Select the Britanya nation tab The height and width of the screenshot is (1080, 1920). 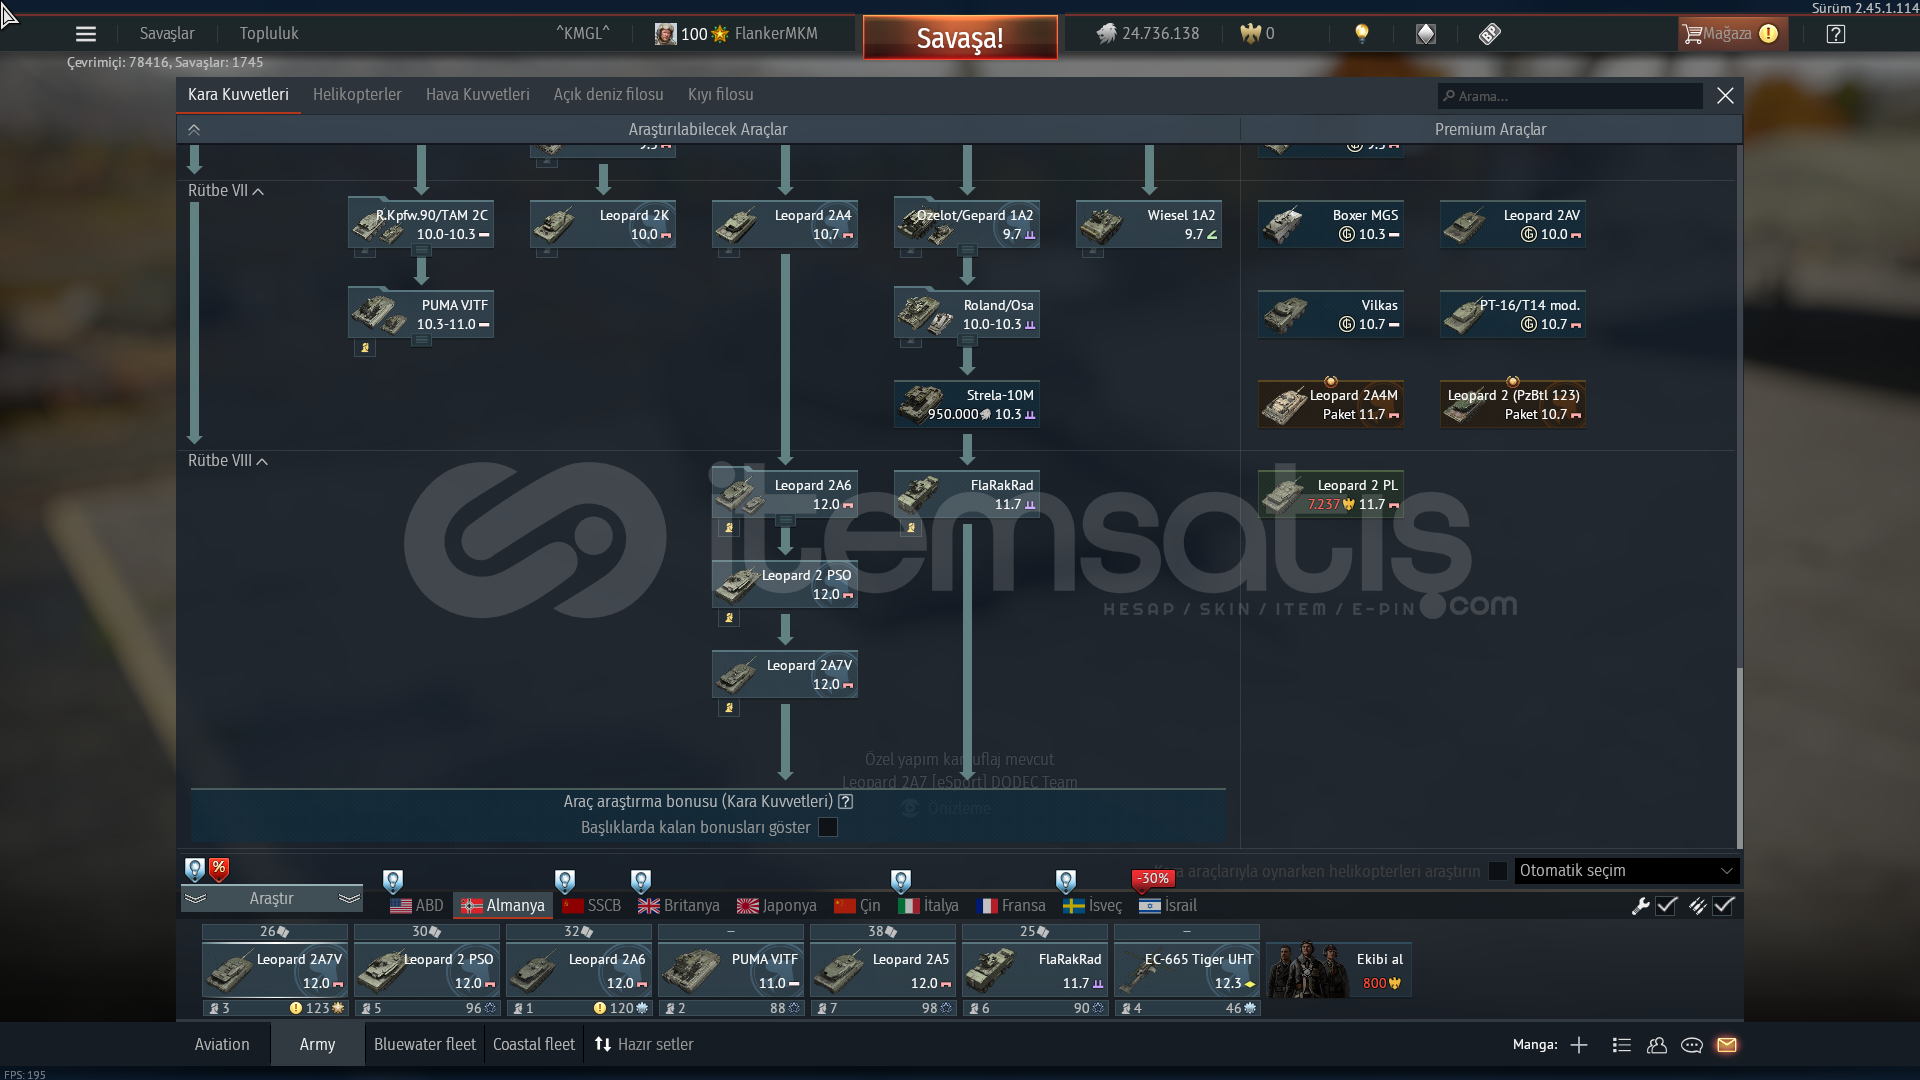tap(679, 906)
